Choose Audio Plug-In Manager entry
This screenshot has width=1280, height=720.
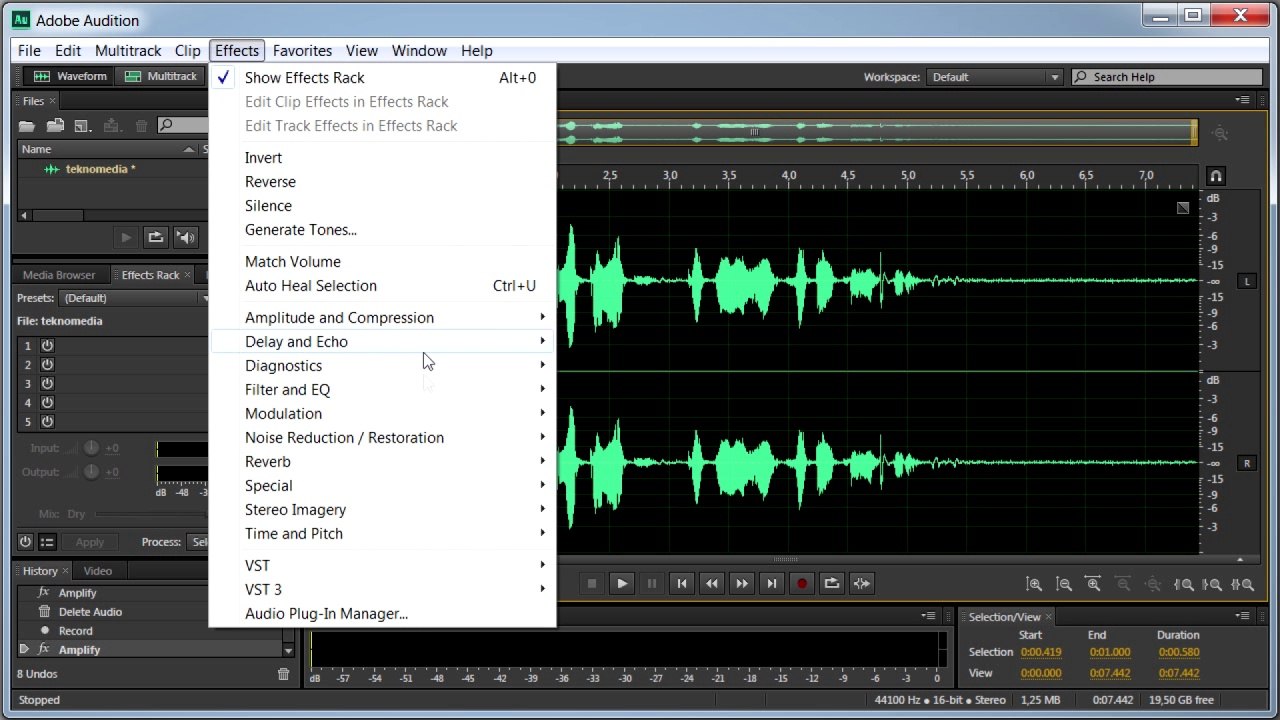pos(382,613)
